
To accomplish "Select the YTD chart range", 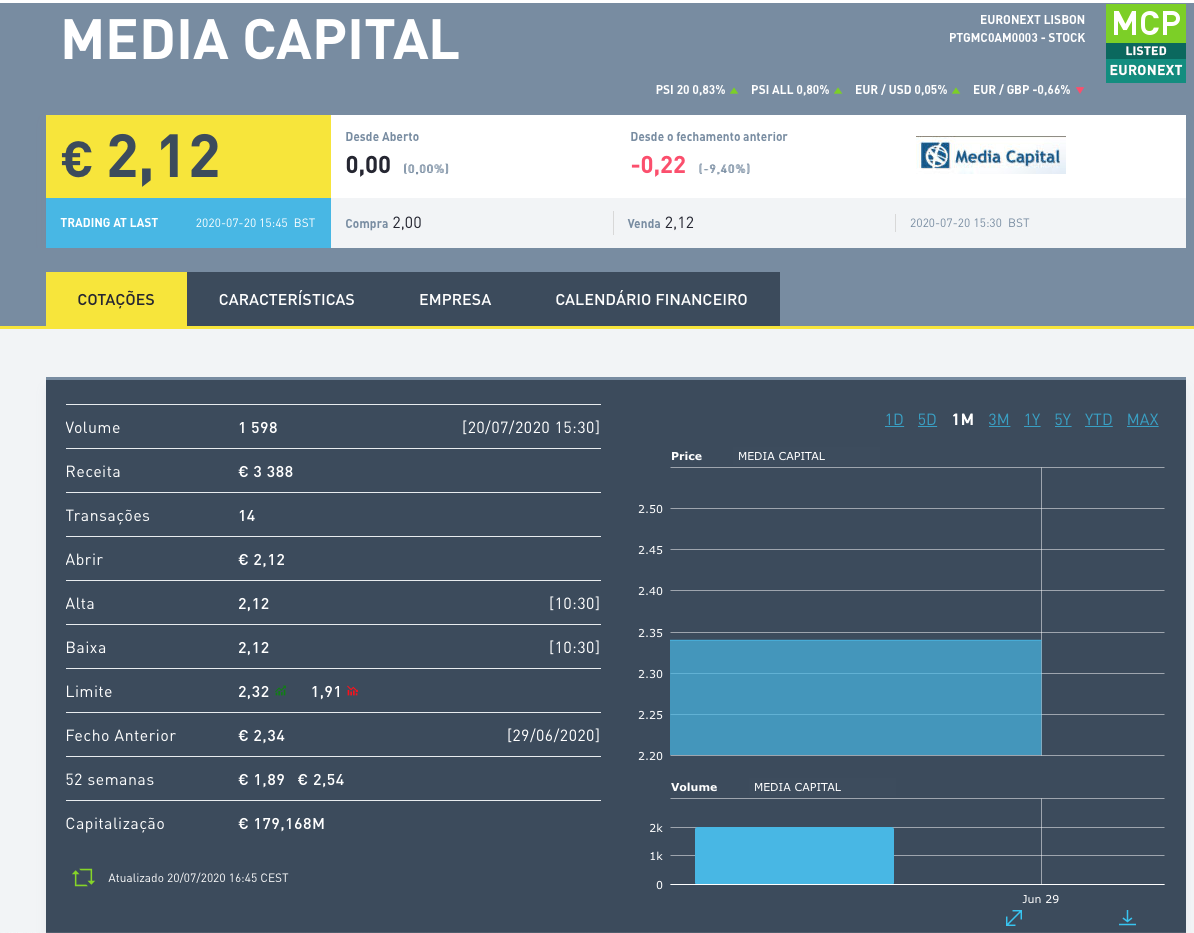I will (x=1098, y=420).
